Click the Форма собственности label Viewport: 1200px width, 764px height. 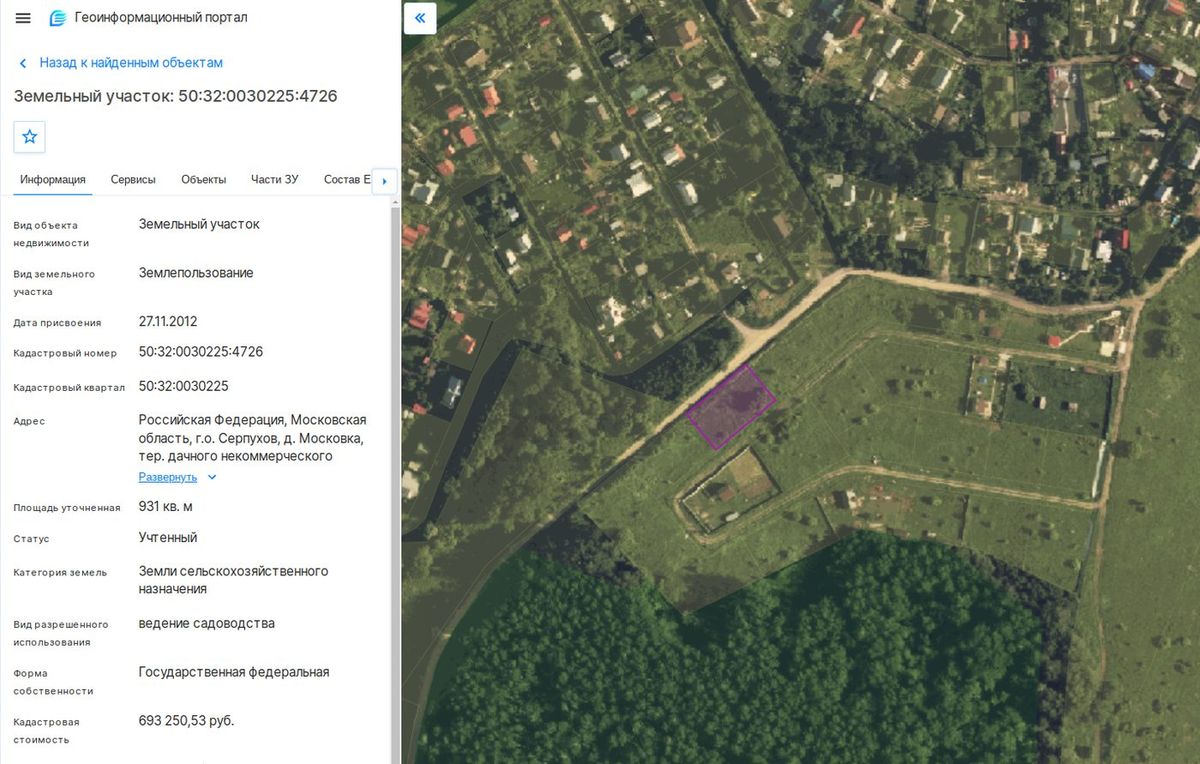[x=54, y=682]
